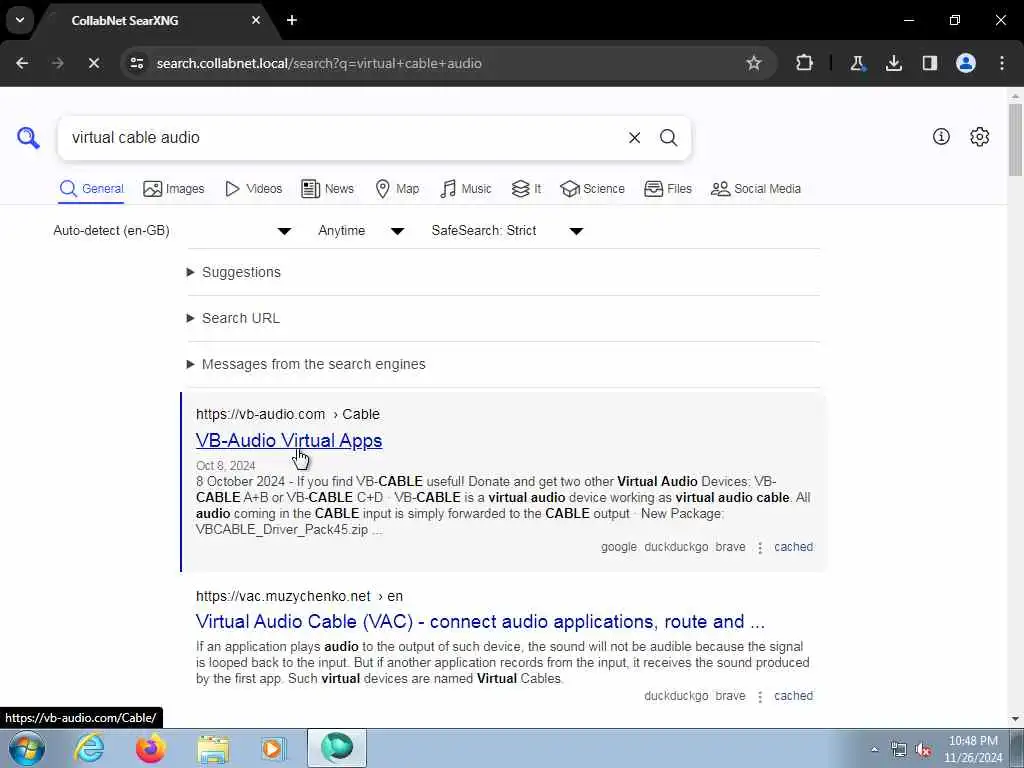The height and width of the screenshot is (768, 1024).
Task: Open the Anytime time range dropdown
Action: [361, 231]
